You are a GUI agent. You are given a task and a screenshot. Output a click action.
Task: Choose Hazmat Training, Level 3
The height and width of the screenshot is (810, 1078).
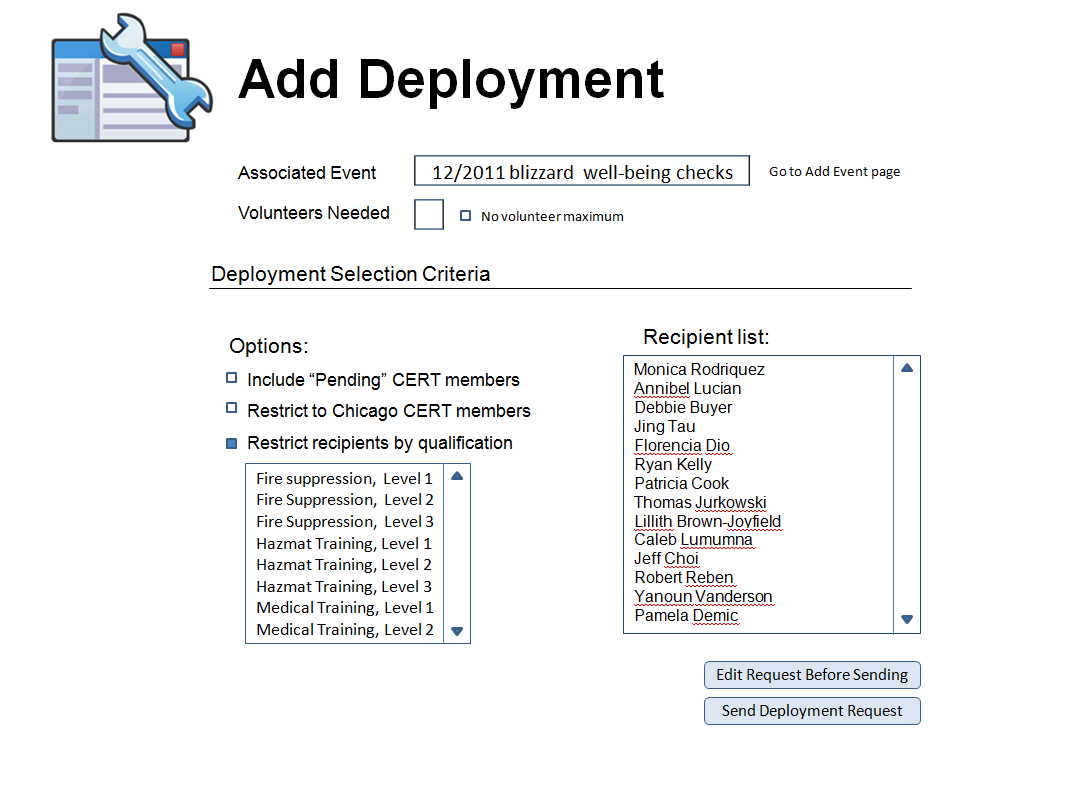[x=344, y=587]
